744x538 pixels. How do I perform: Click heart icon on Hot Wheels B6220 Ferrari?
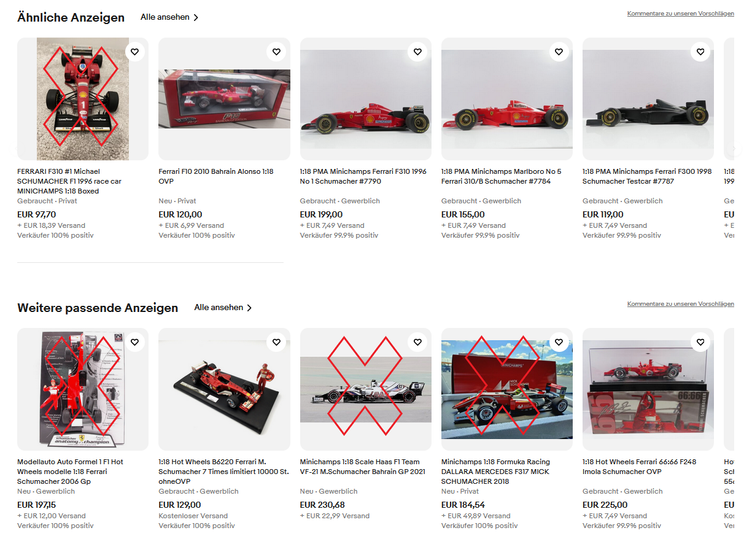click(x=276, y=342)
